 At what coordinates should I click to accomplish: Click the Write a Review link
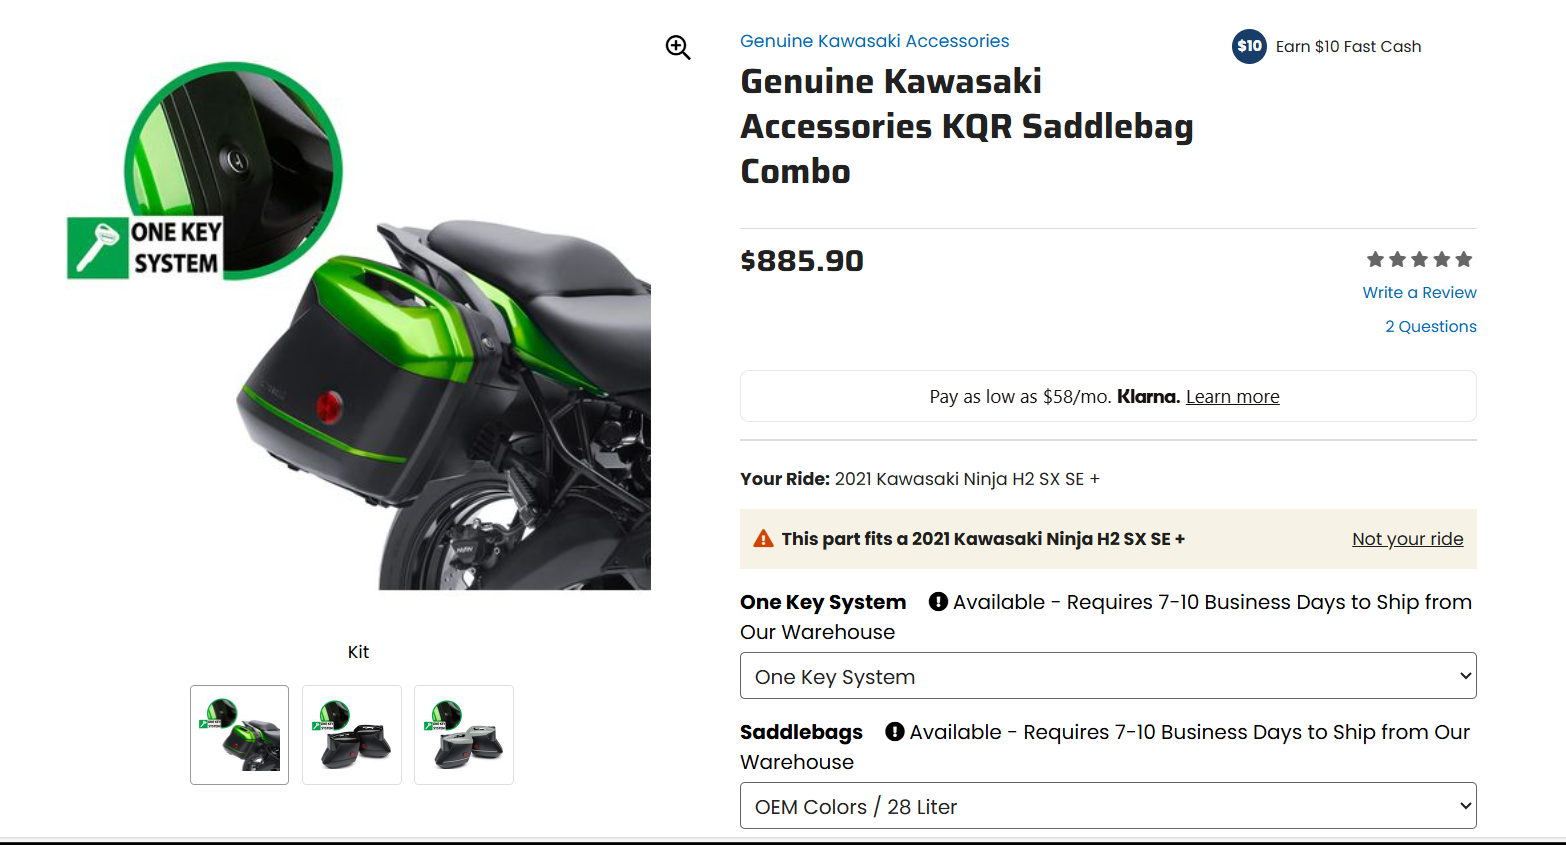[1419, 292]
